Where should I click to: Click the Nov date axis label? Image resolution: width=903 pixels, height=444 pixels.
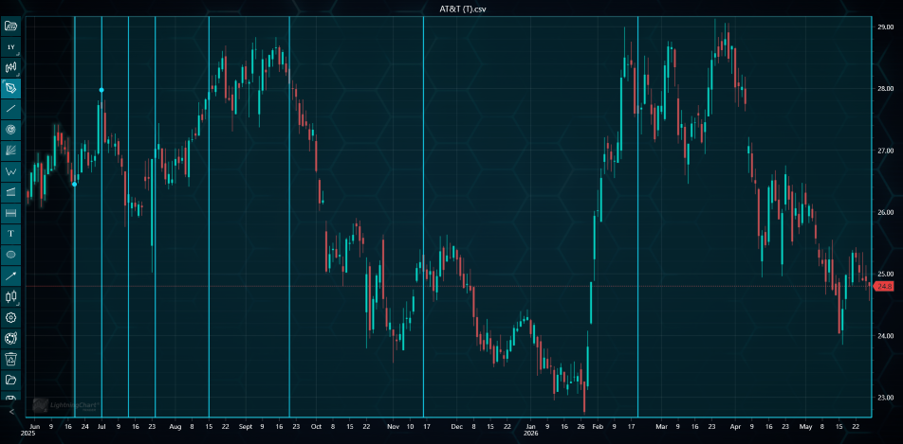(x=393, y=427)
